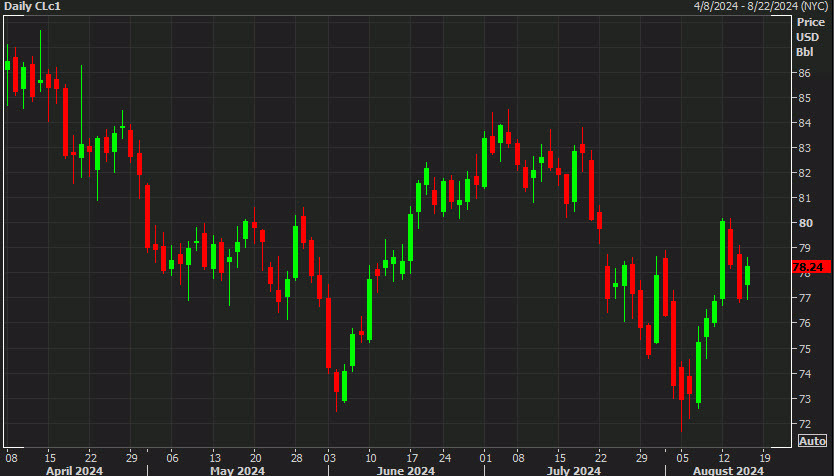This screenshot has width=834, height=476.
Task: Click the 12 August date tick
Action: click(723, 458)
